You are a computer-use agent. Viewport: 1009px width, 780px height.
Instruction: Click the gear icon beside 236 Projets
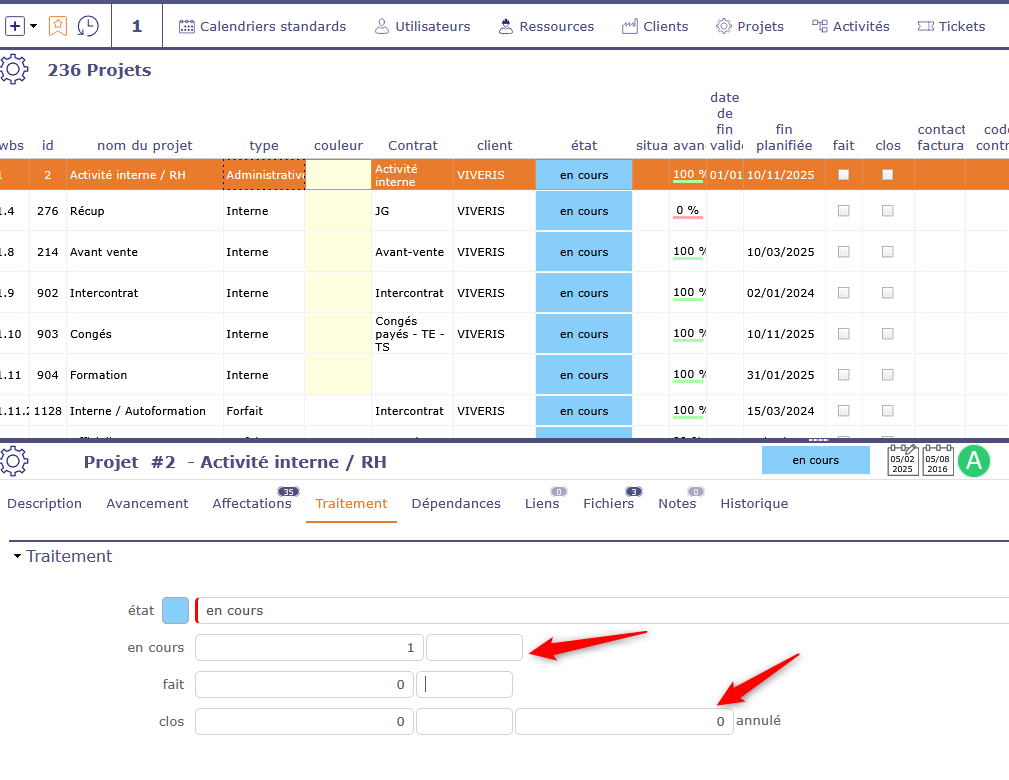click(13, 70)
